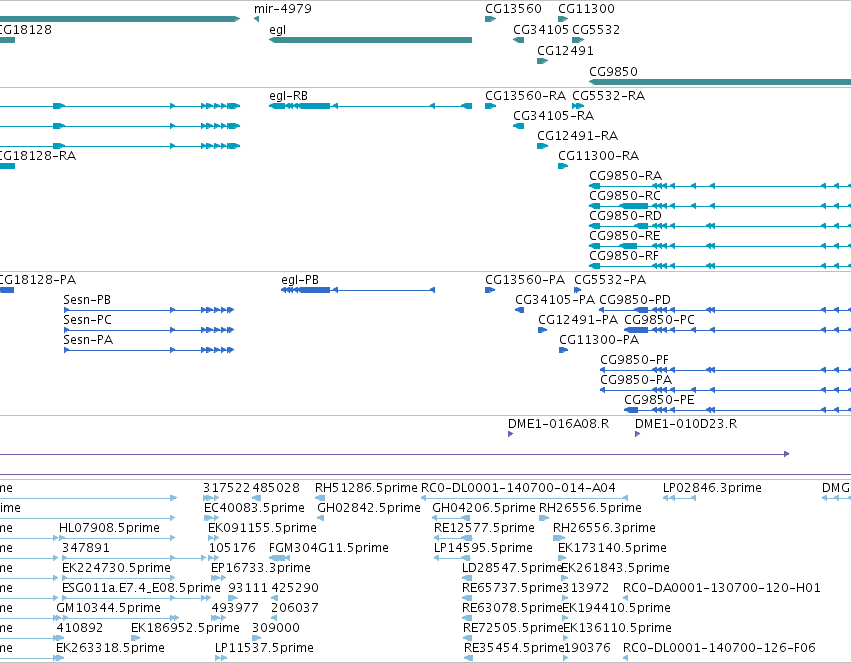
Task: Click the CG9850-RC transcript label
Action: (625, 195)
